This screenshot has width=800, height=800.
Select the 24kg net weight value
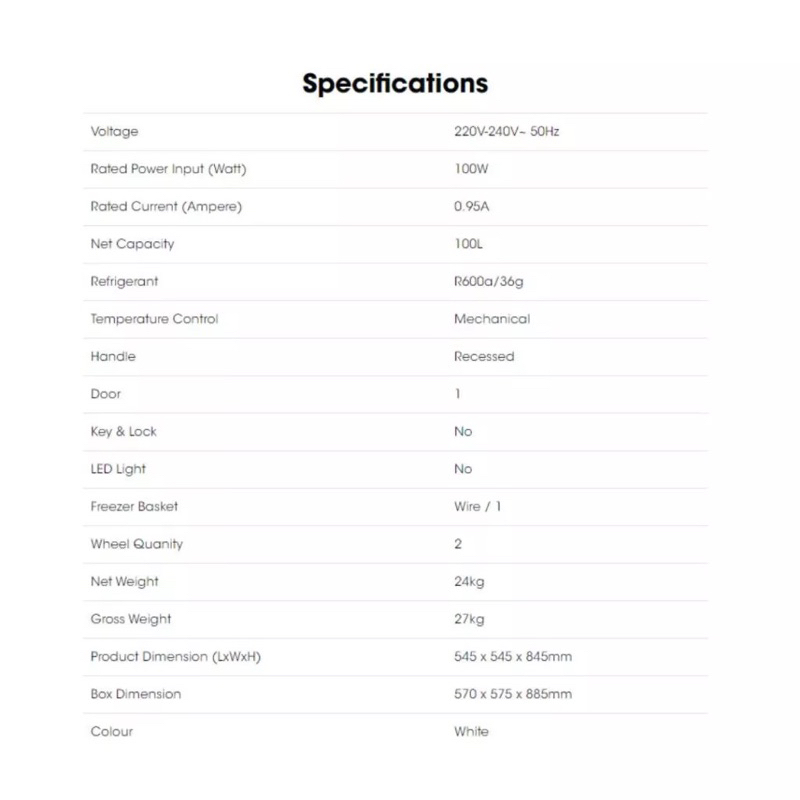click(x=468, y=581)
